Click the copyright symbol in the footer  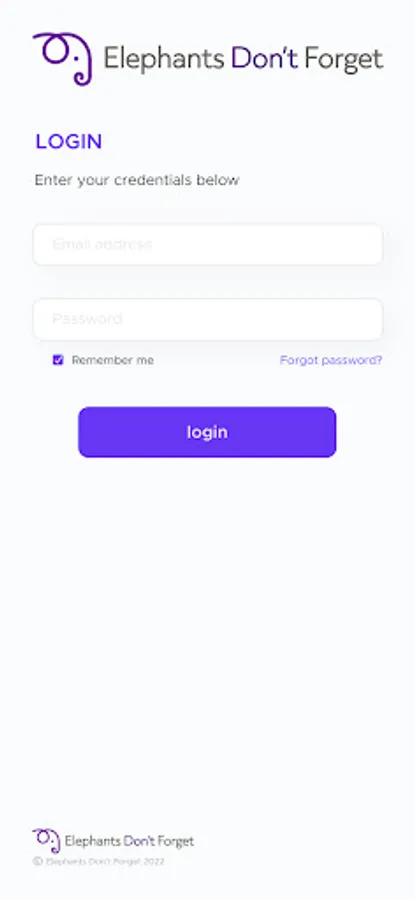pyautogui.click(x=38, y=861)
